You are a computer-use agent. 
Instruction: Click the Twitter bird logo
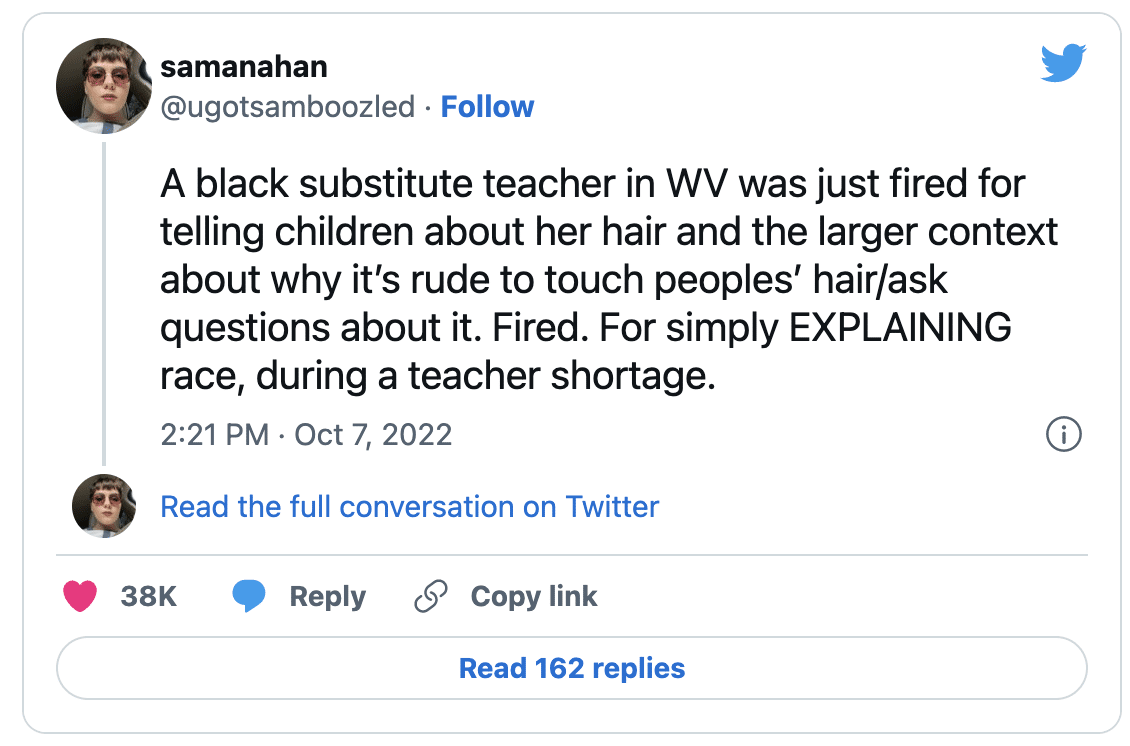tap(1062, 65)
